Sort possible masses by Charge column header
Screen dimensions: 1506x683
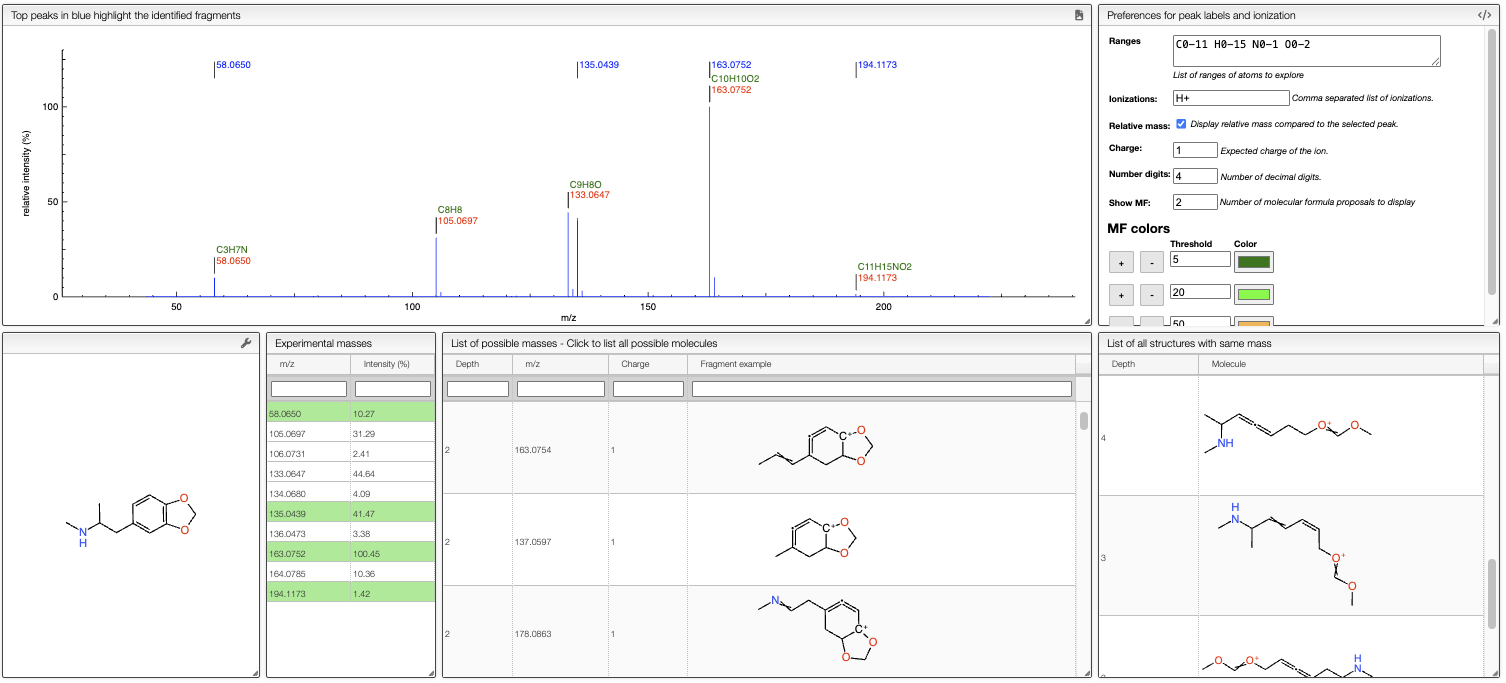coord(648,364)
